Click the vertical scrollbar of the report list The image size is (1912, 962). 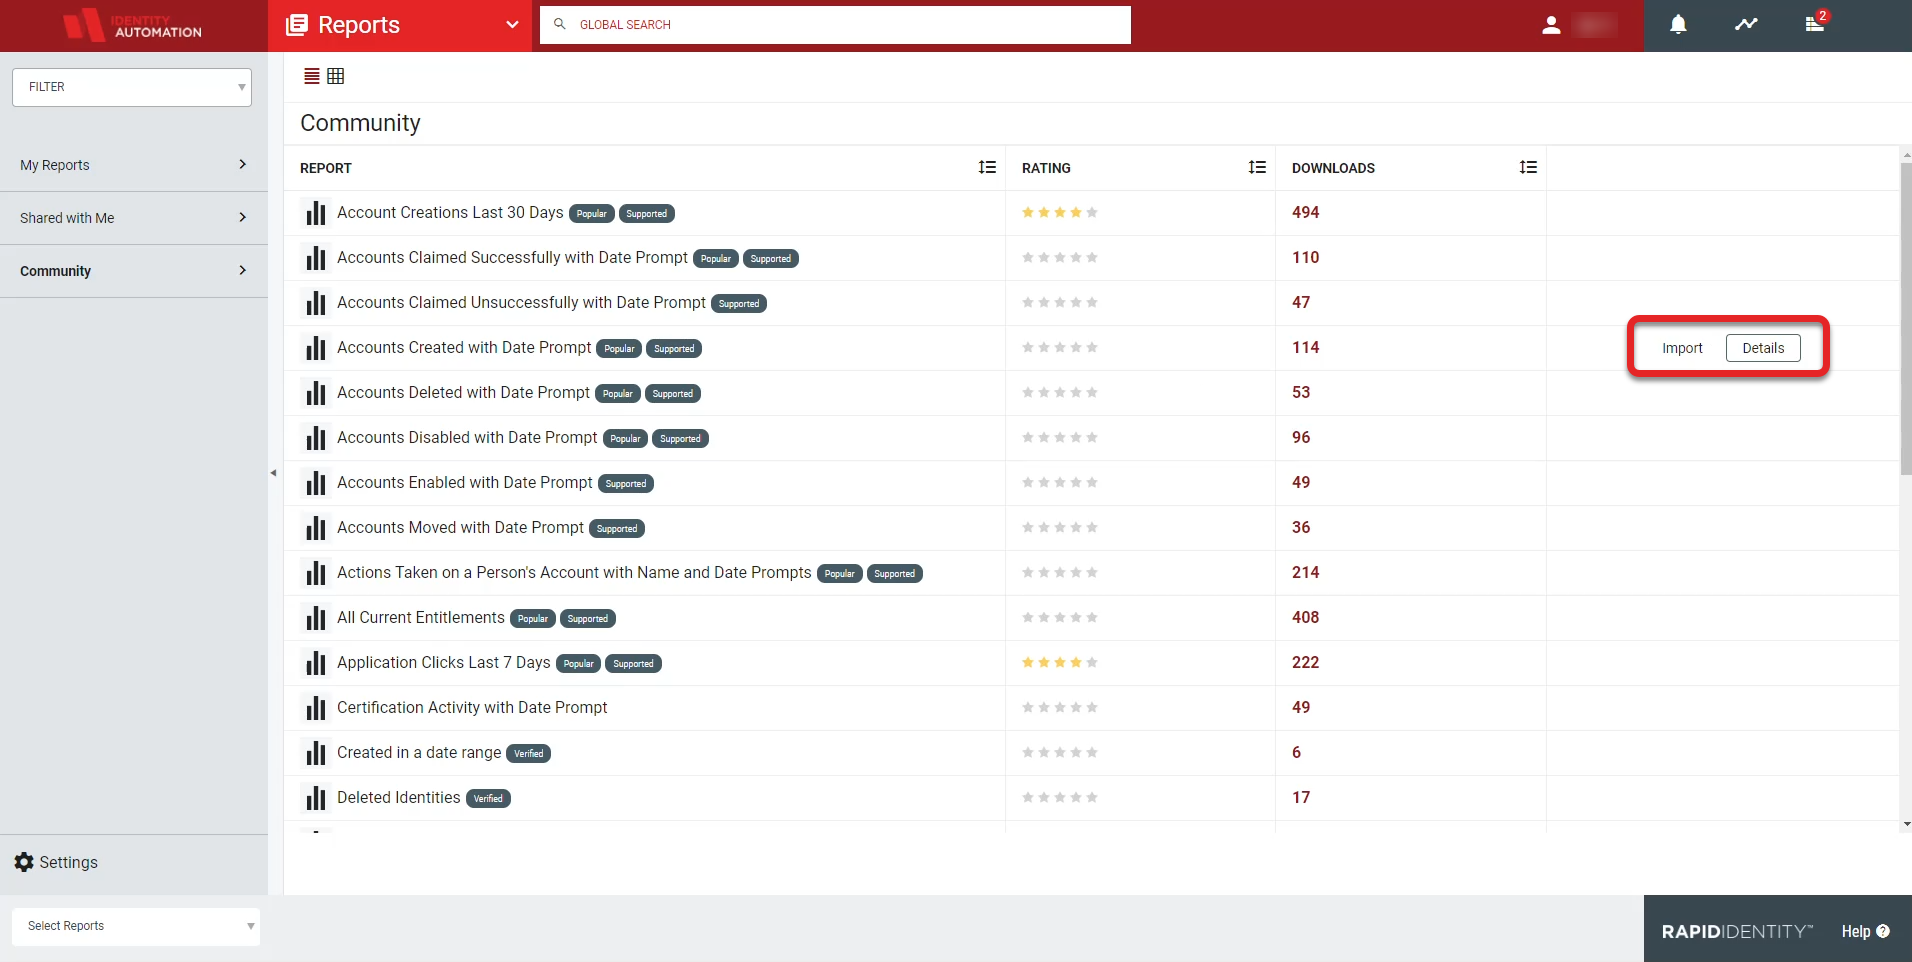[x=1906, y=320]
